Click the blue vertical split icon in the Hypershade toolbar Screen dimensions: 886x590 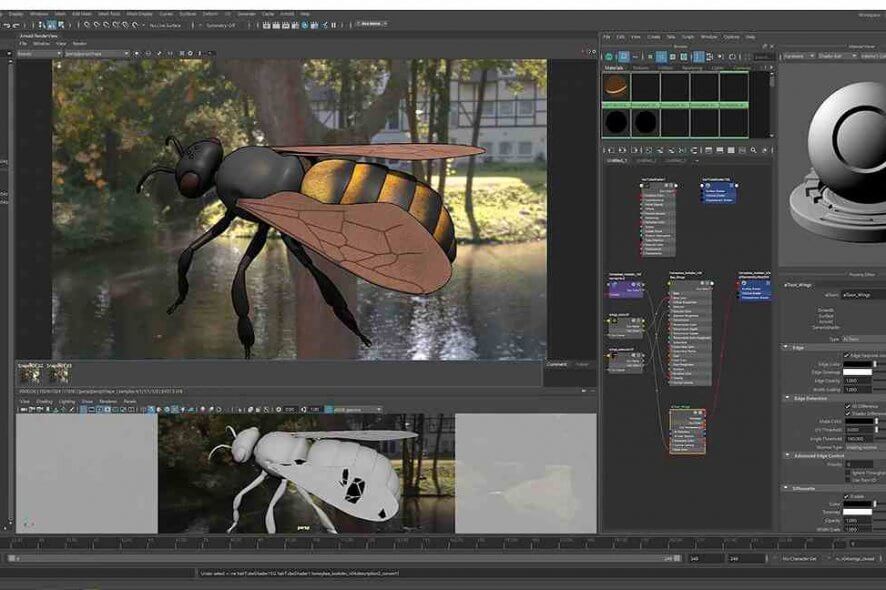point(699,57)
